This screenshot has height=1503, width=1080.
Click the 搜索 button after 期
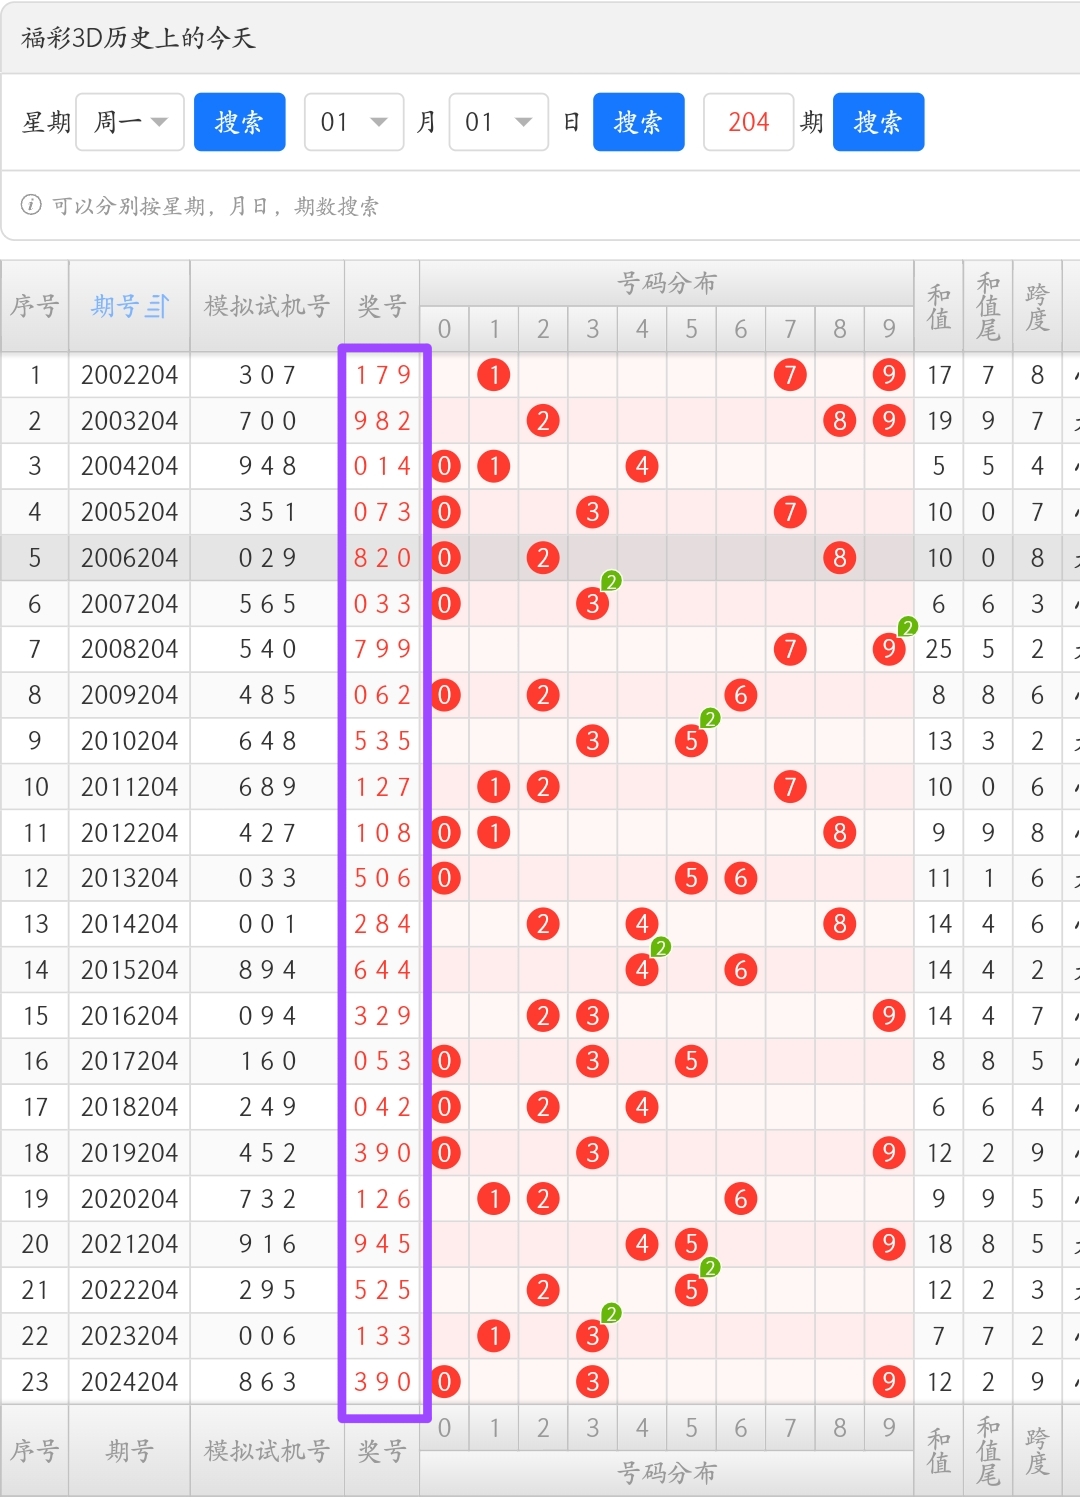click(878, 122)
